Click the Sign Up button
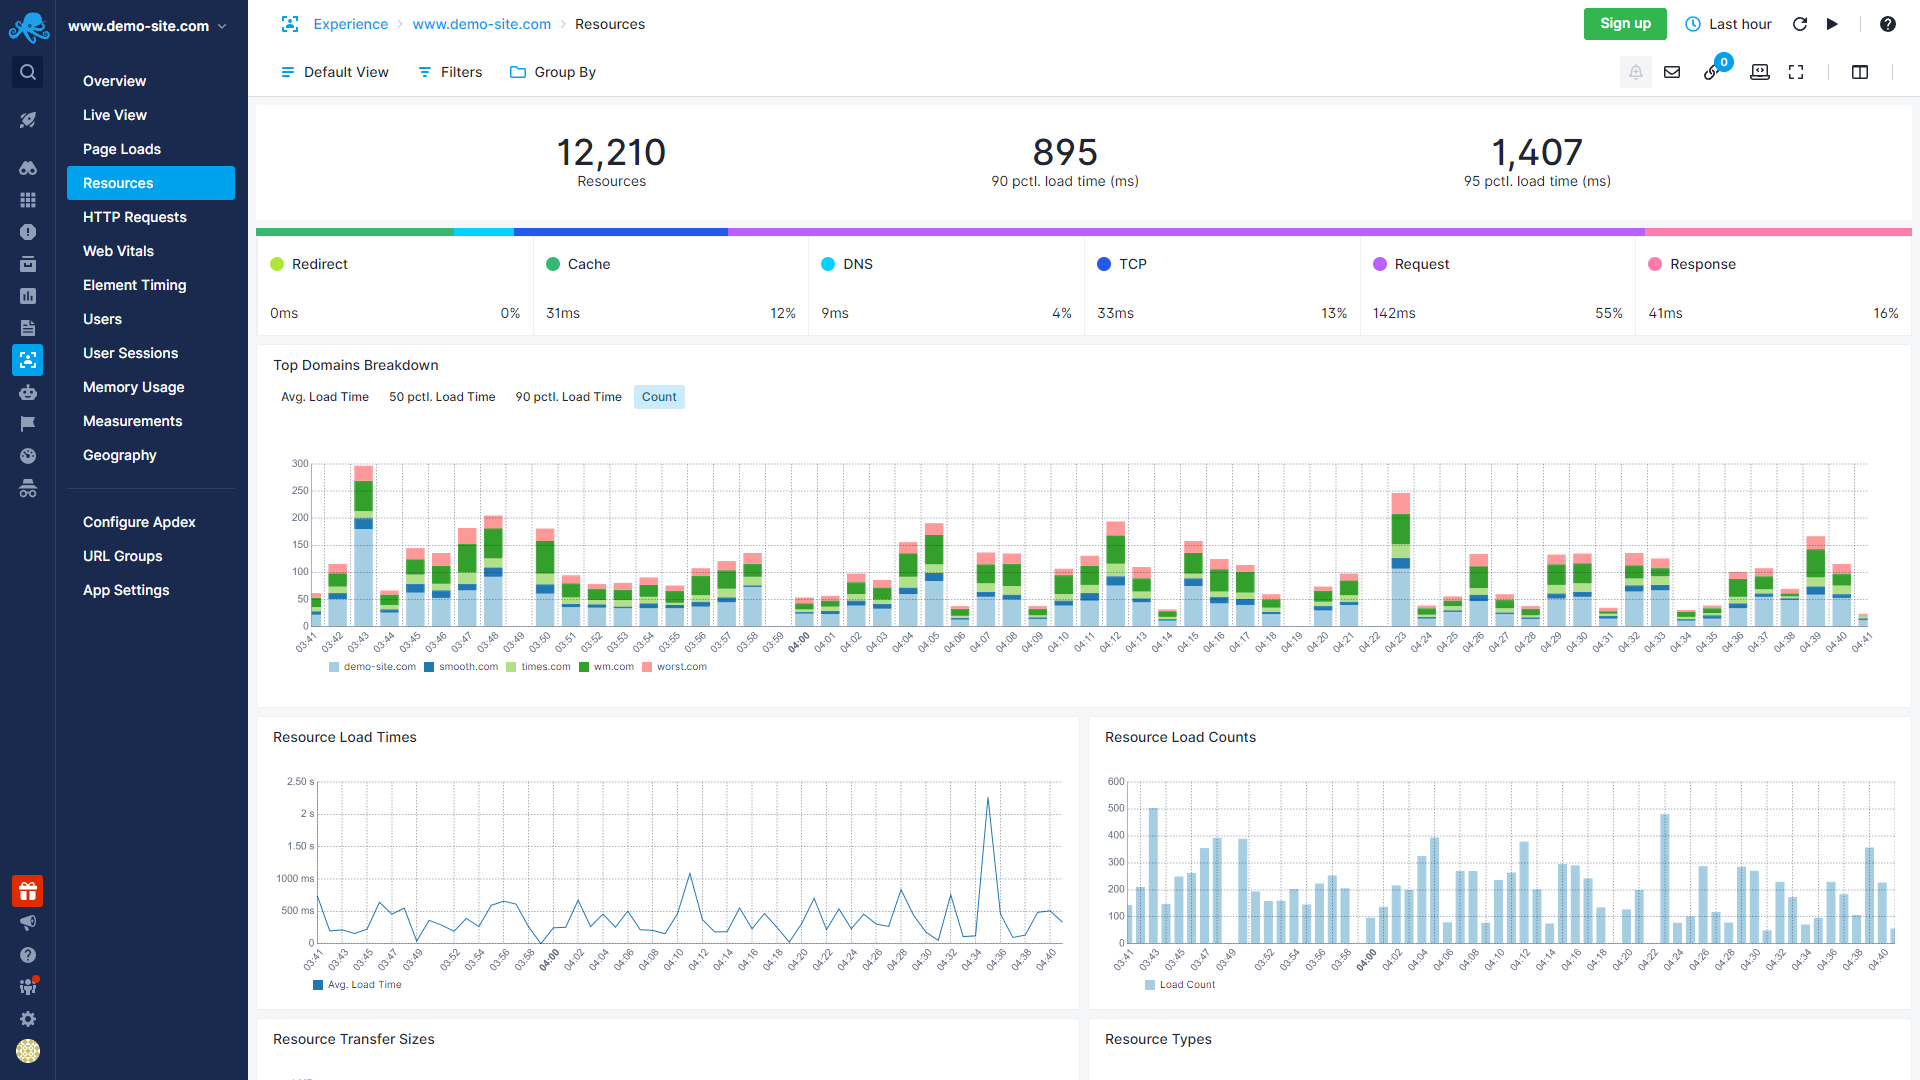 1626,24
